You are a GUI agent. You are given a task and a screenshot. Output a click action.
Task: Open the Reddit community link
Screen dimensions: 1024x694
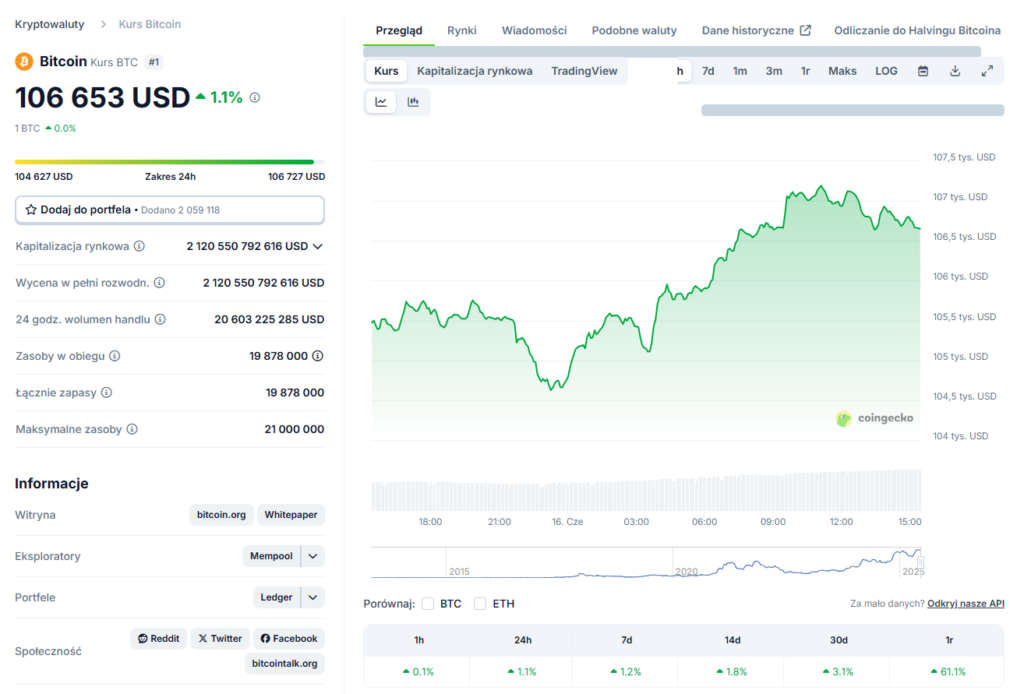[x=159, y=639]
